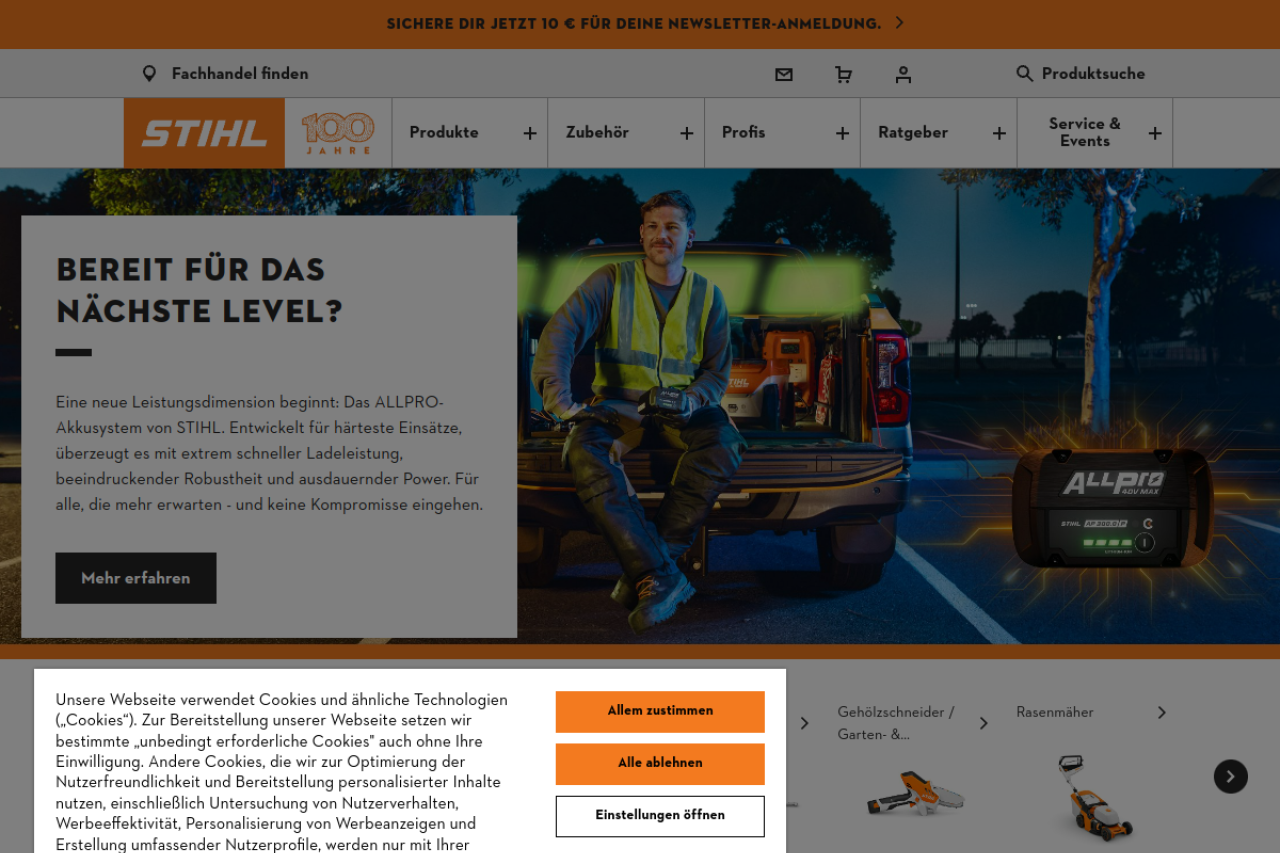Screen dimensions: 1280x853
Task: Click the paragraph starting "Eine neue Leistungsdimension beginnt"
Action: [x=270, y=454]
